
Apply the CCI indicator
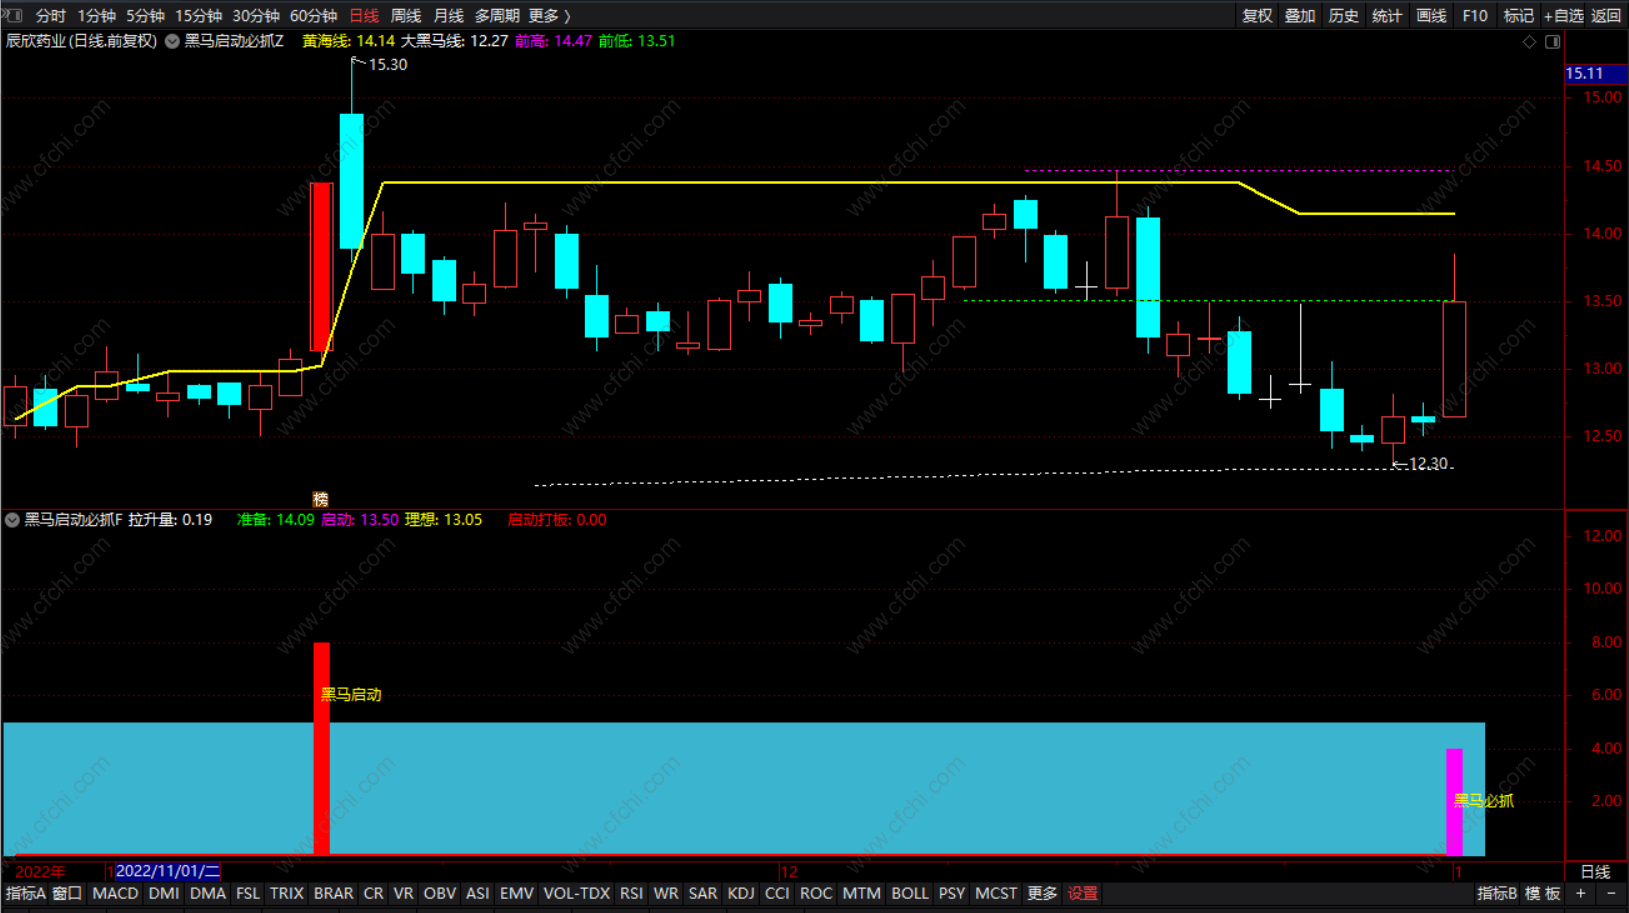(777, 894)
